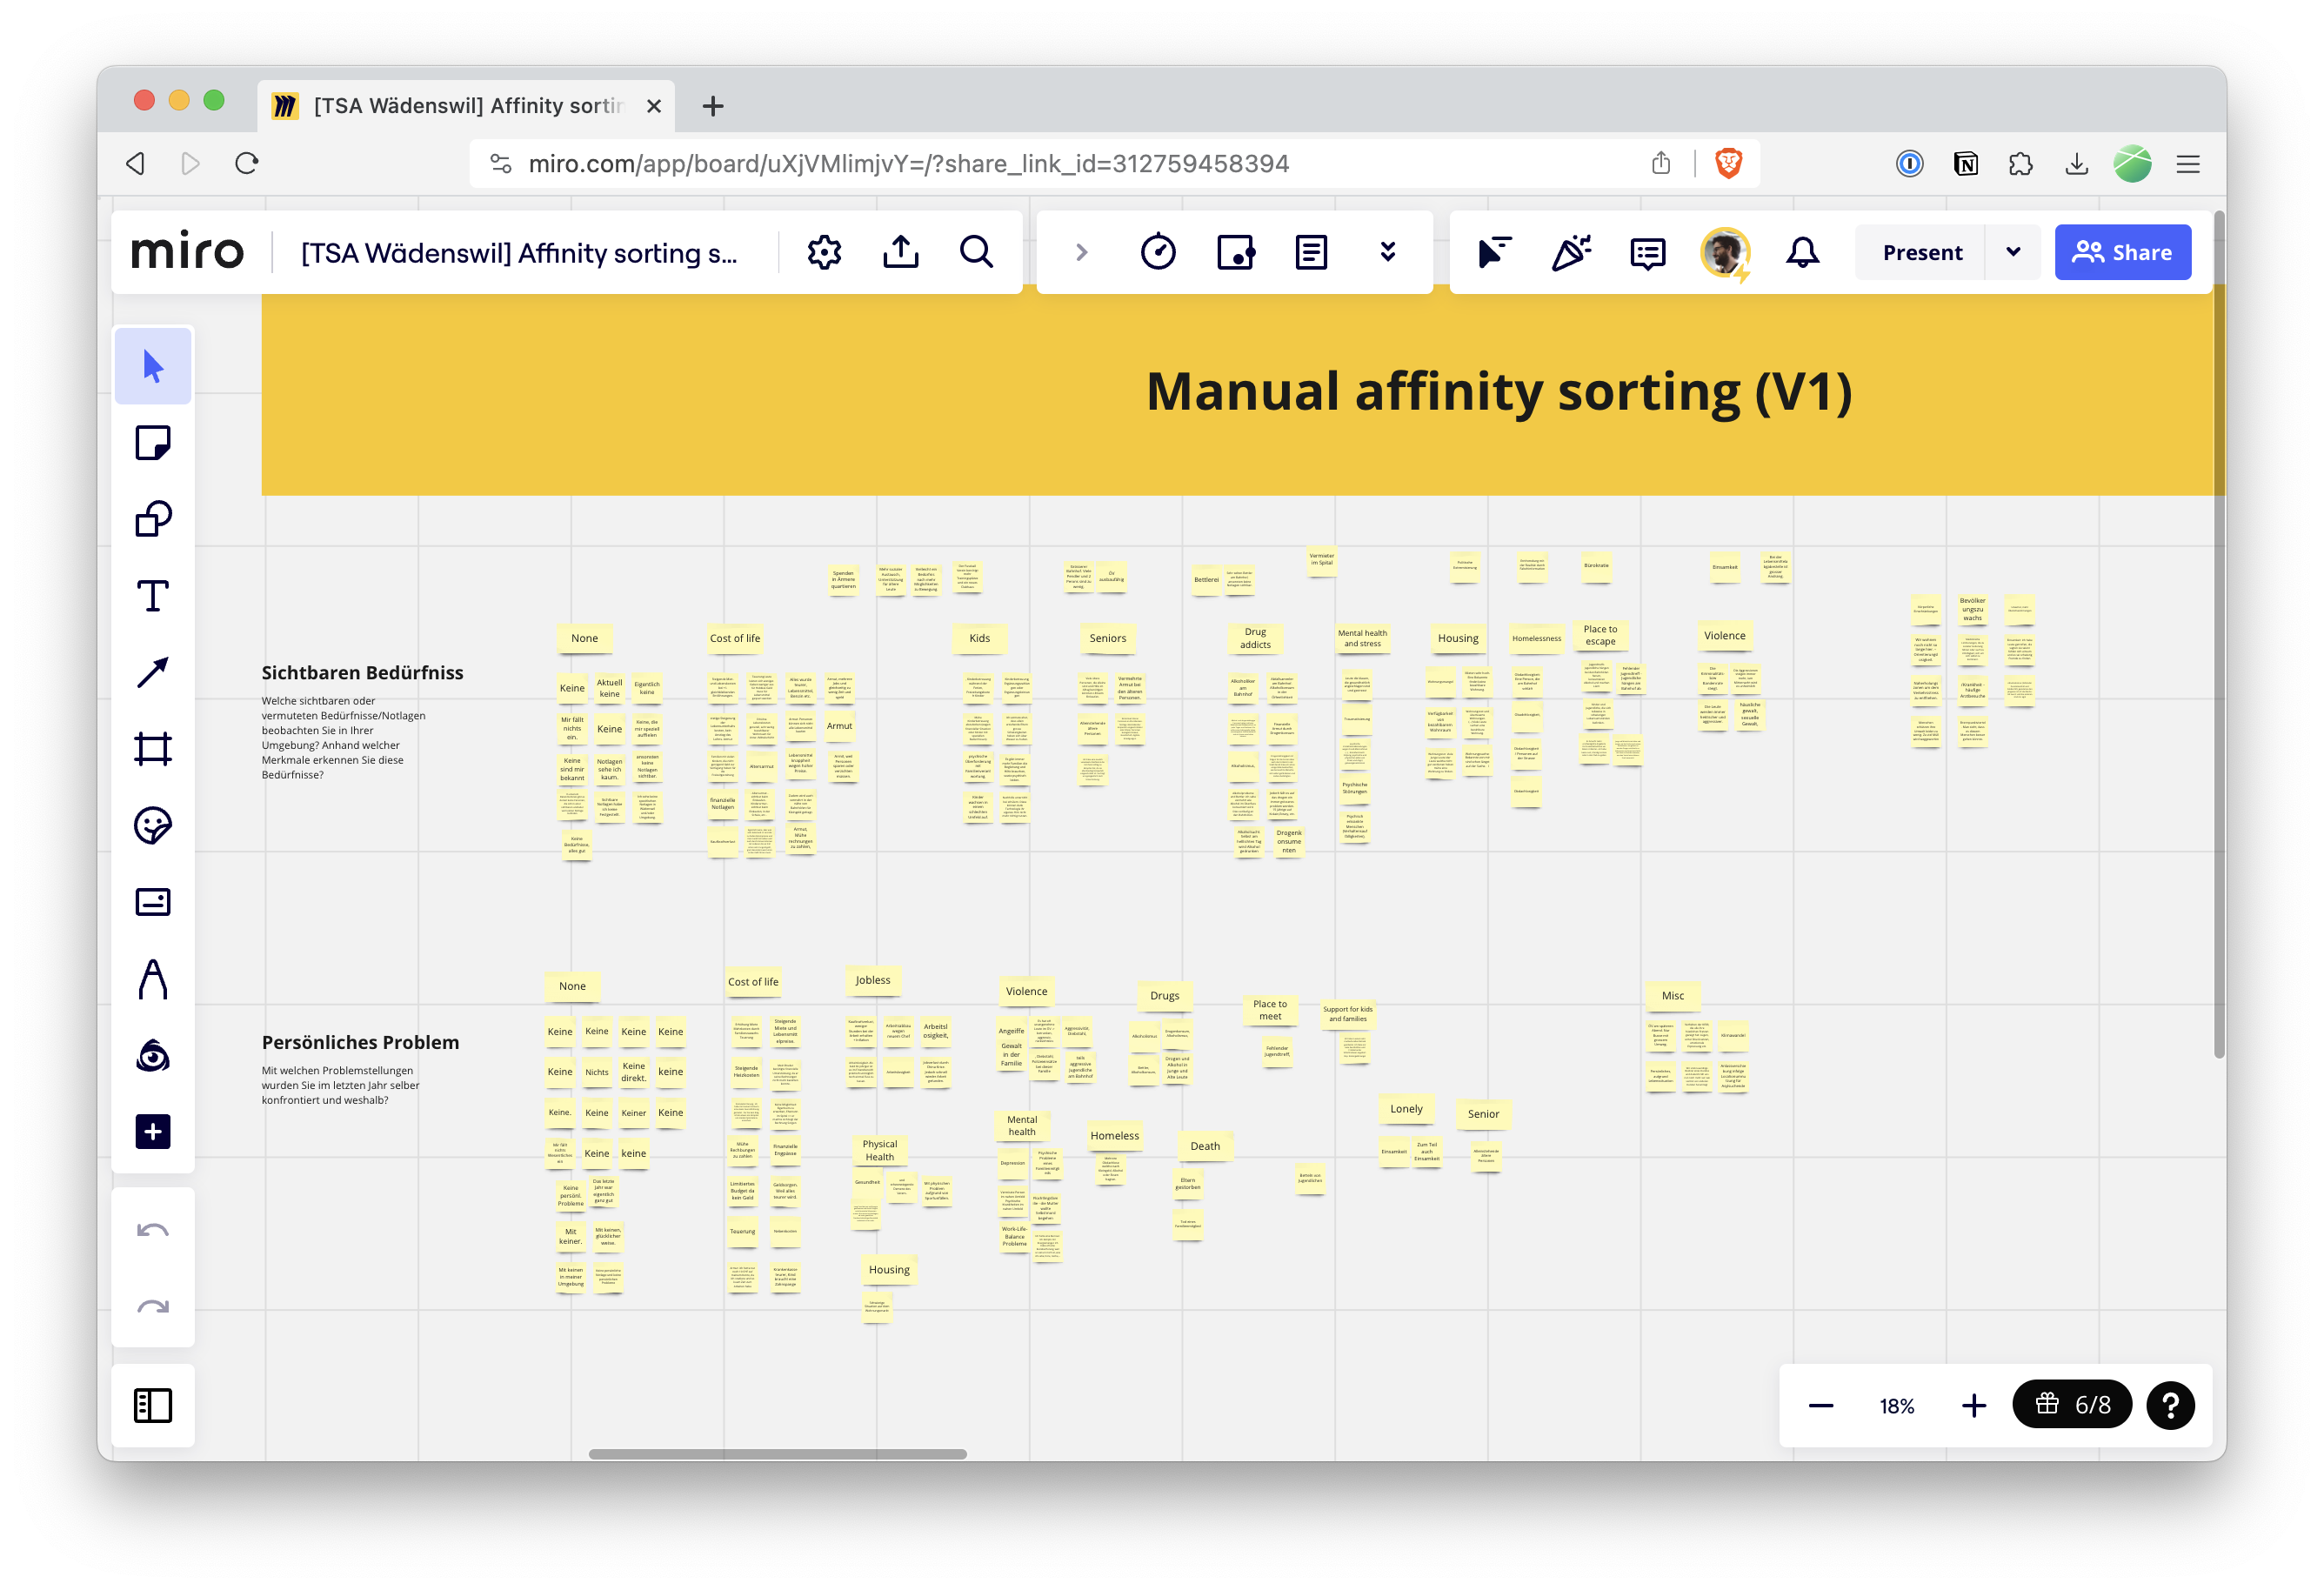This screenshot has height=1590, width=2324.
Task: Select the Frame tool
Action: [x=153, y=749]
